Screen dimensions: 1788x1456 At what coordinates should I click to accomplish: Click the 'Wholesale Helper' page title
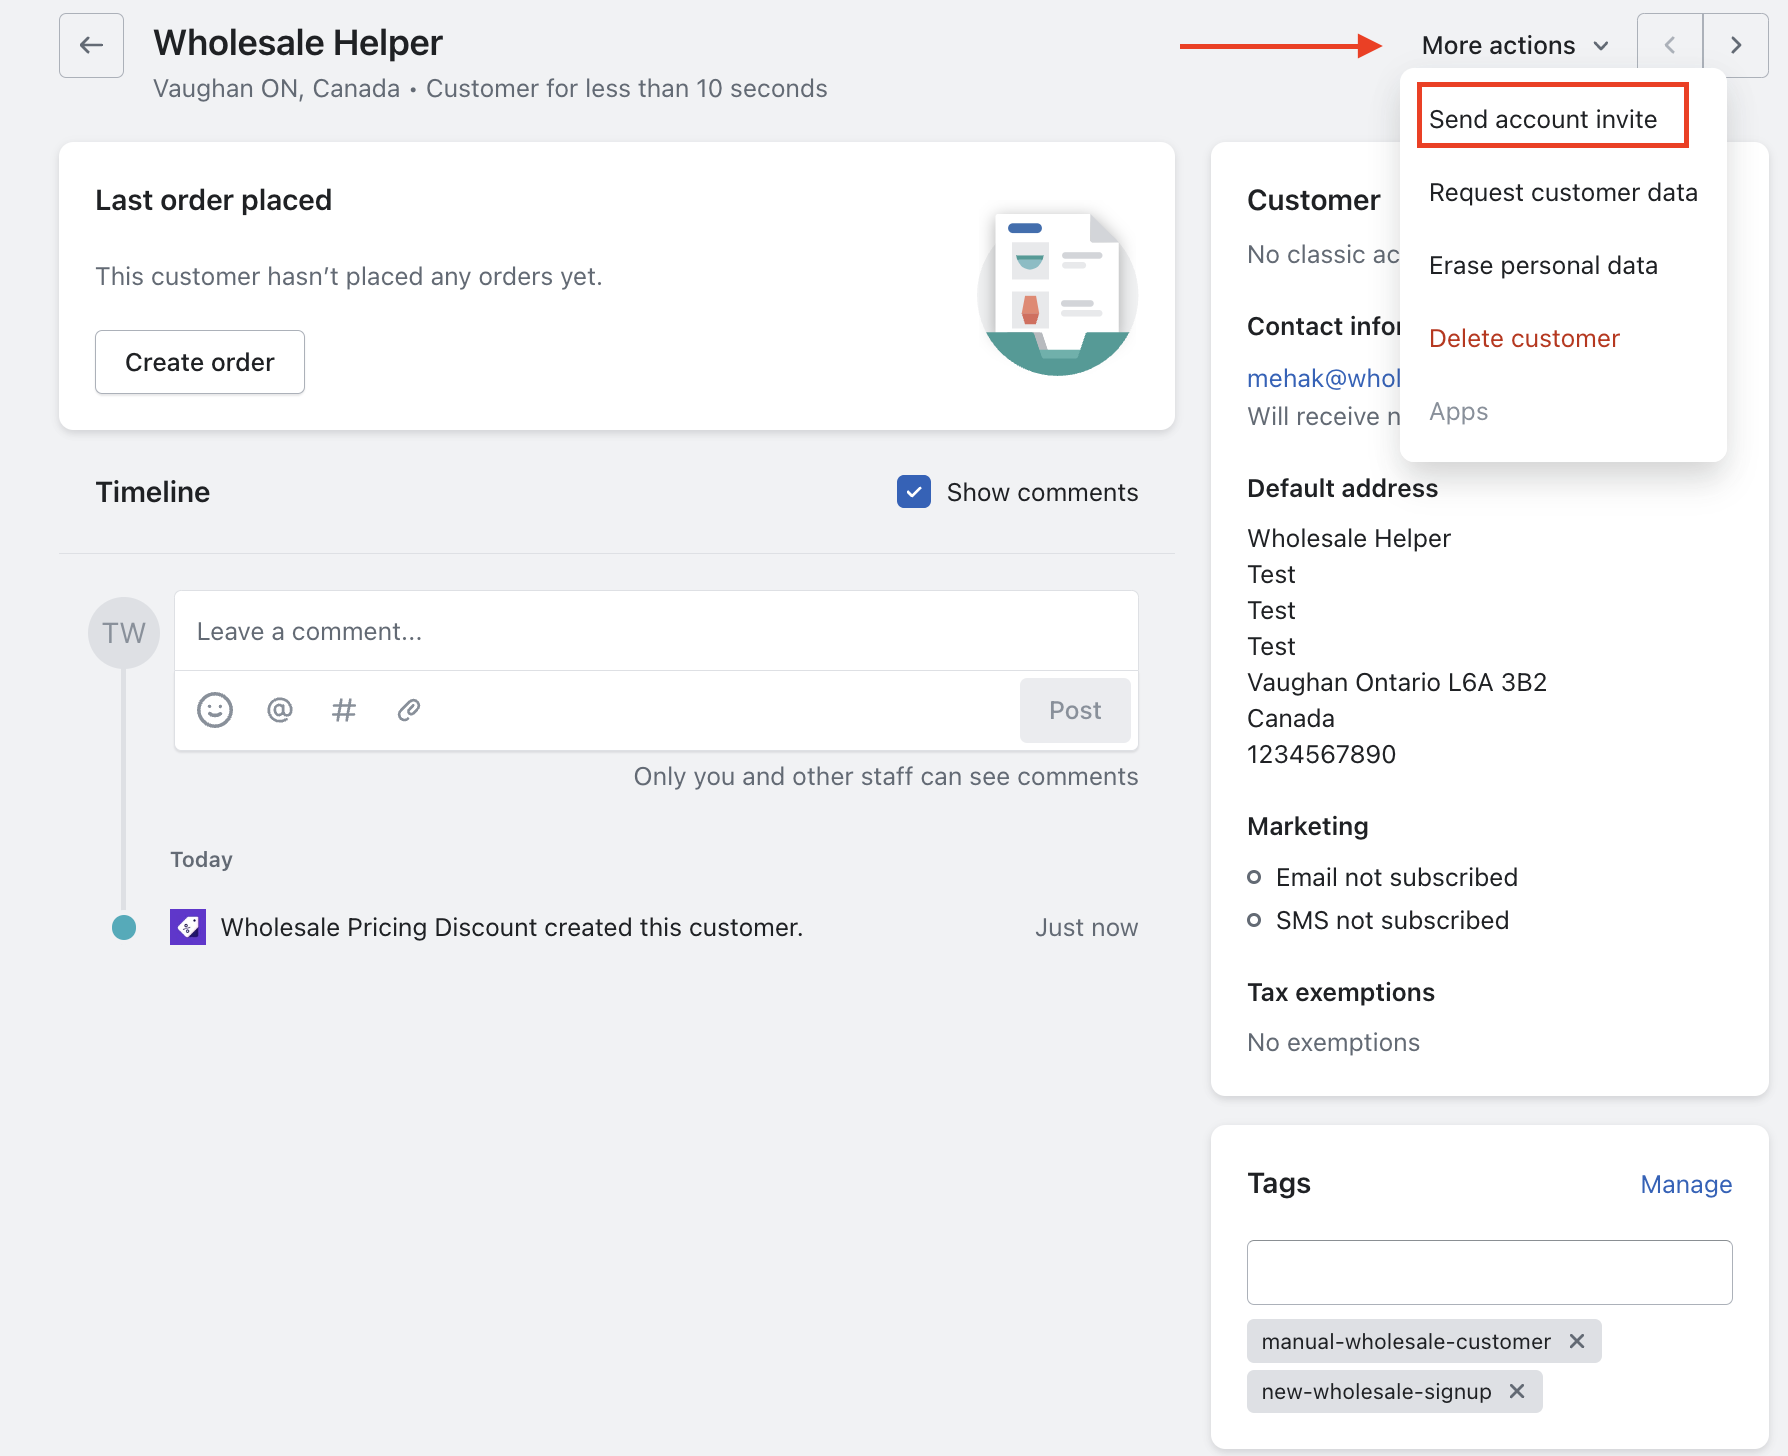click(x=298, y=43)
